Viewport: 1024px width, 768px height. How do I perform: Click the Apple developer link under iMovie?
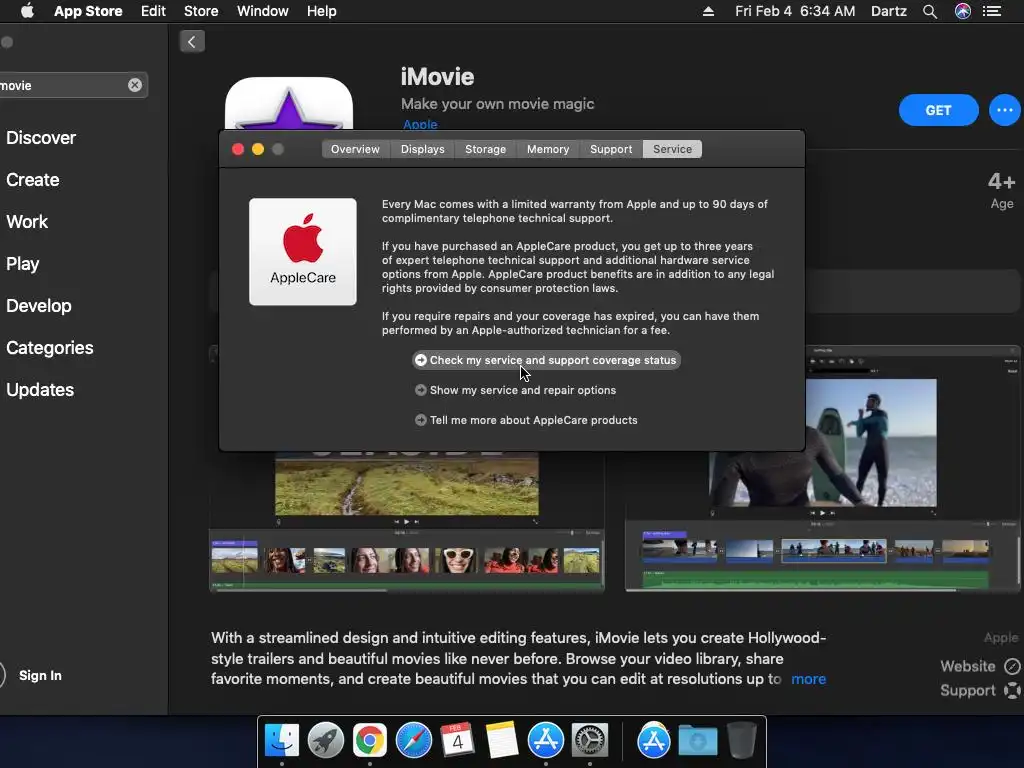tap(420, 124)
